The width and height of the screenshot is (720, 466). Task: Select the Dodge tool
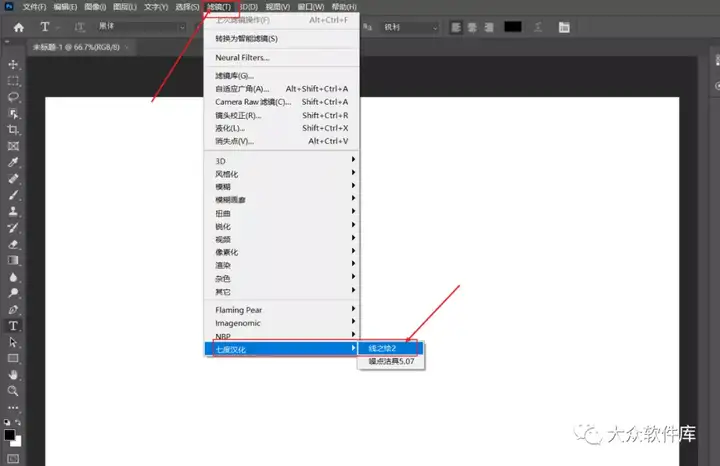(13, 293)
